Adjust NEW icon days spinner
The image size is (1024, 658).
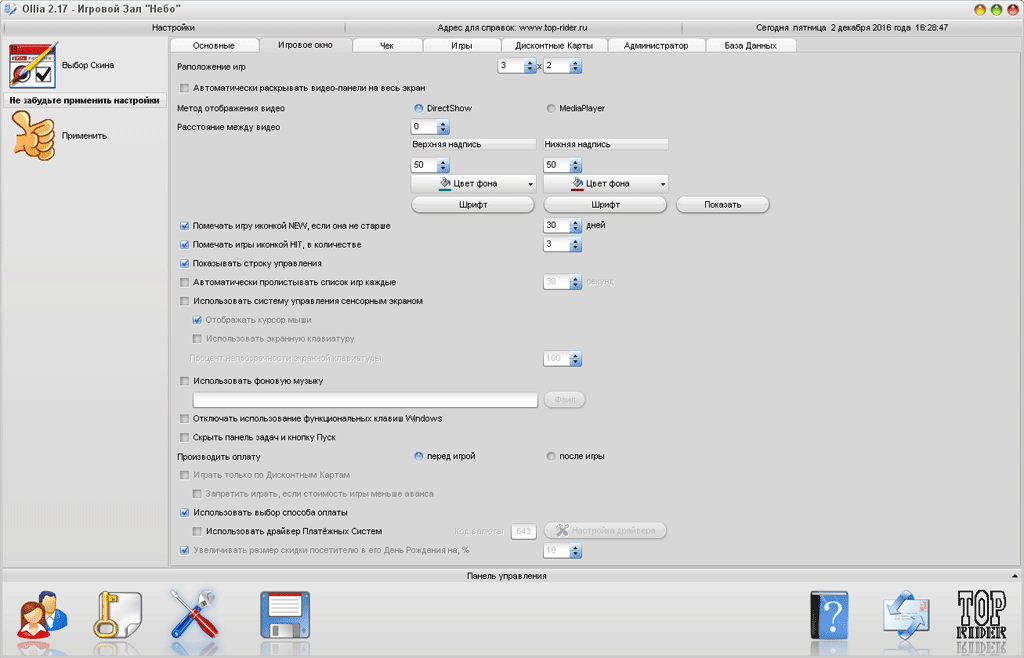[x=575, y=226]
